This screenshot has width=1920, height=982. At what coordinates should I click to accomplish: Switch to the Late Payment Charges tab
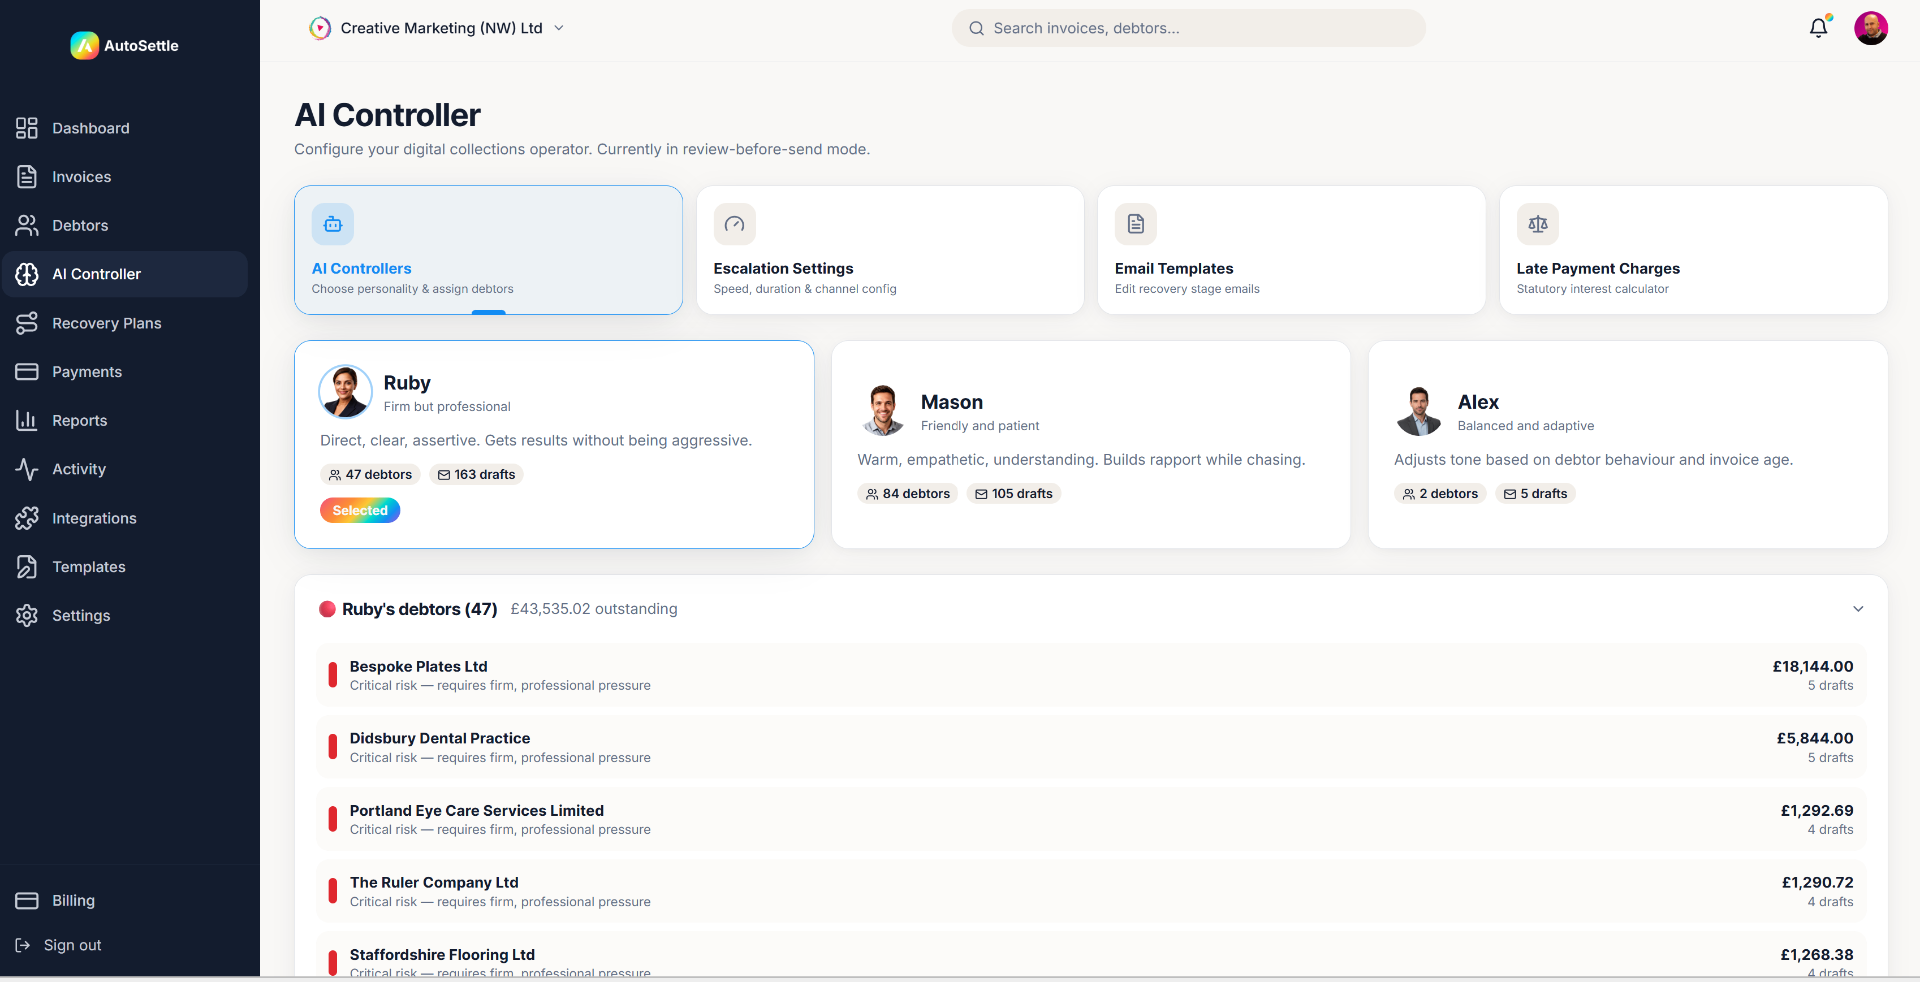[1693, 250]
